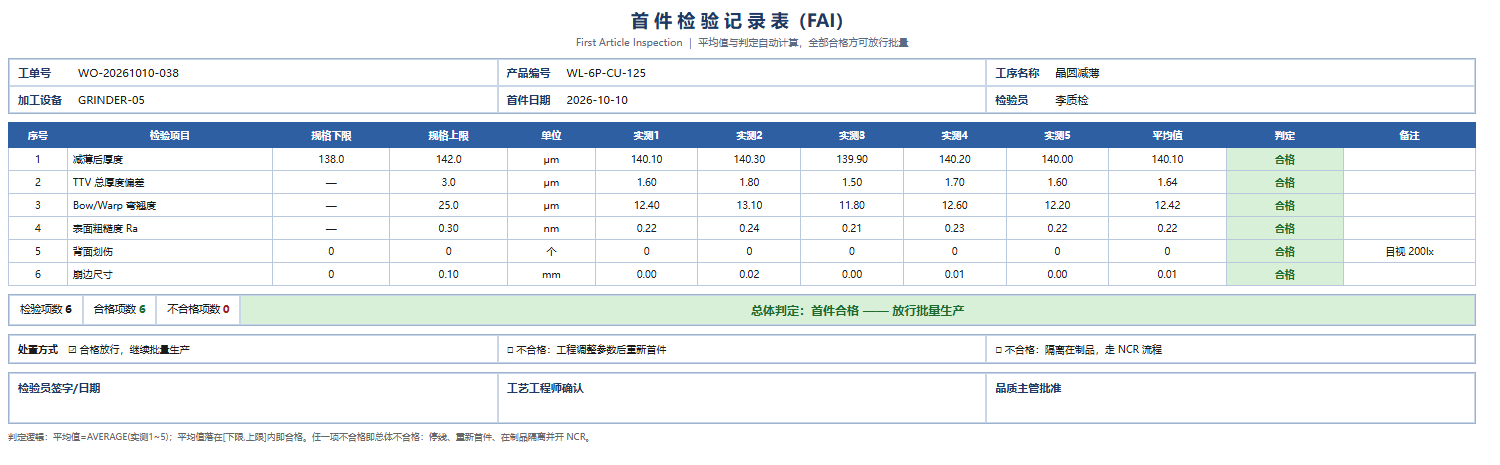This screenshot has width=1500, height=465.
Task: Click the 规格上限 column header
Action: click(x=448, y=135)
